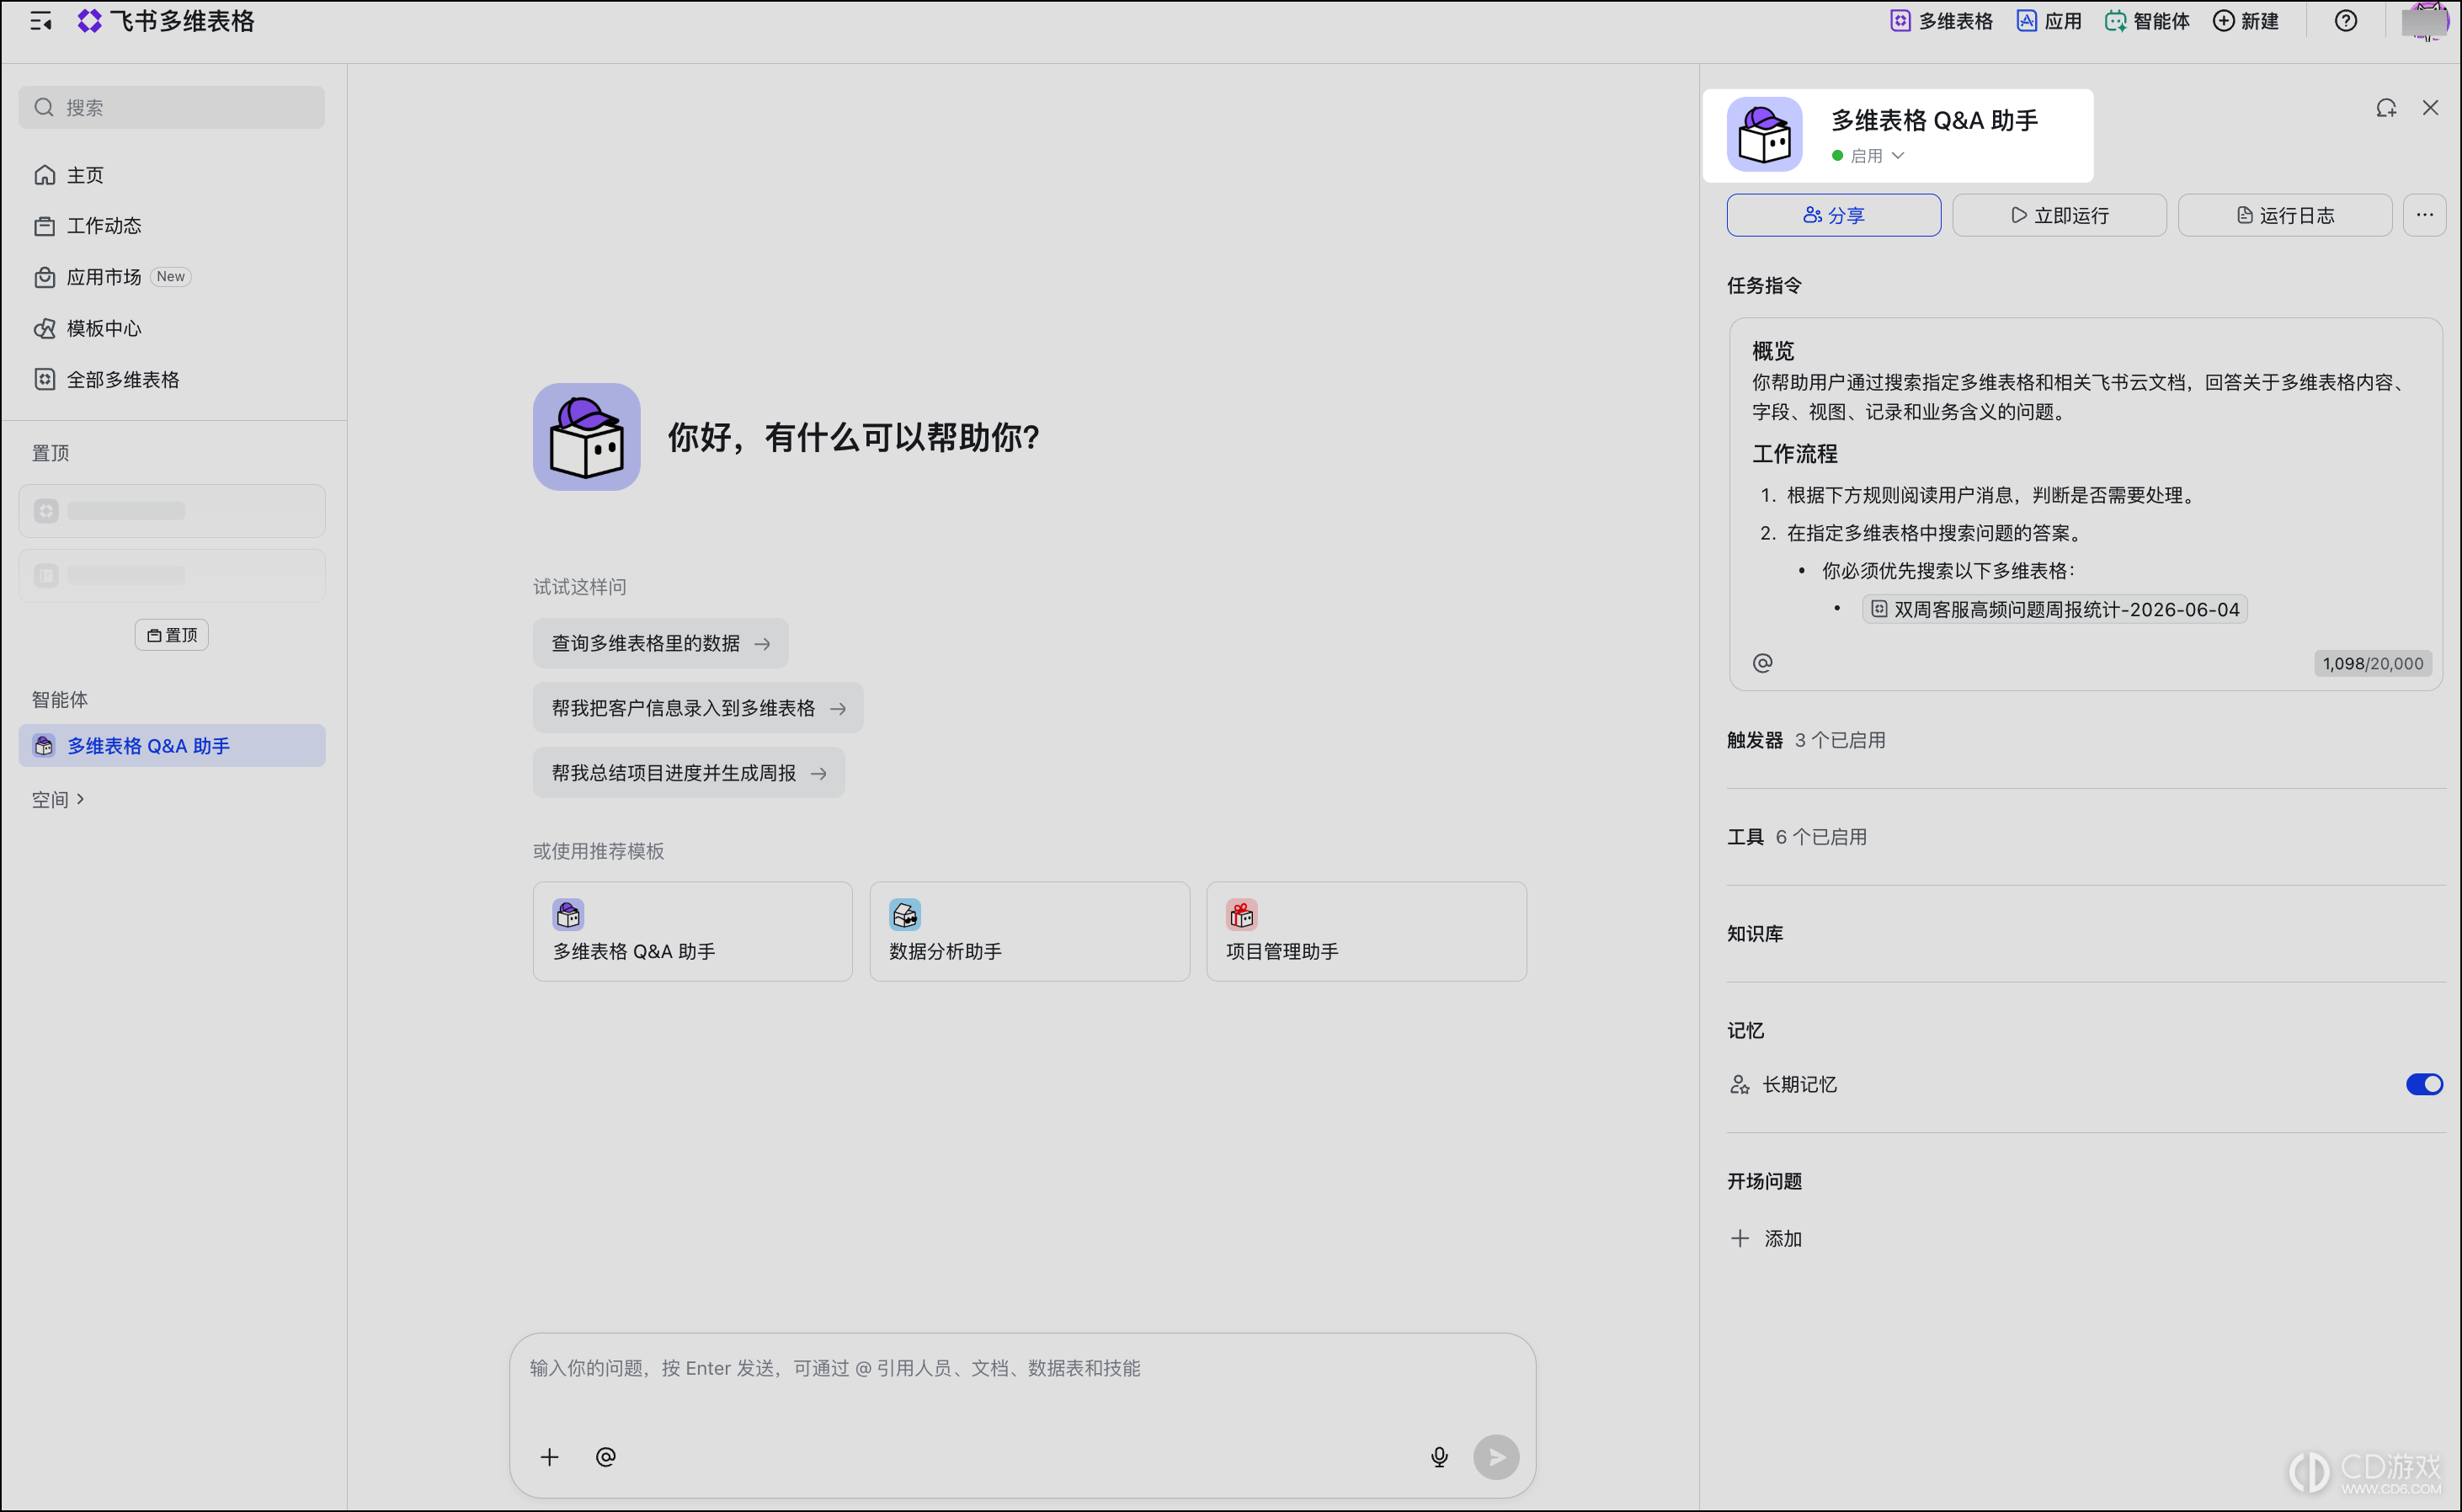This screenshot has height=1512, width=2462.
Task: Open 应用市场 in the sidebar
Action: click(x=172, y=277)
